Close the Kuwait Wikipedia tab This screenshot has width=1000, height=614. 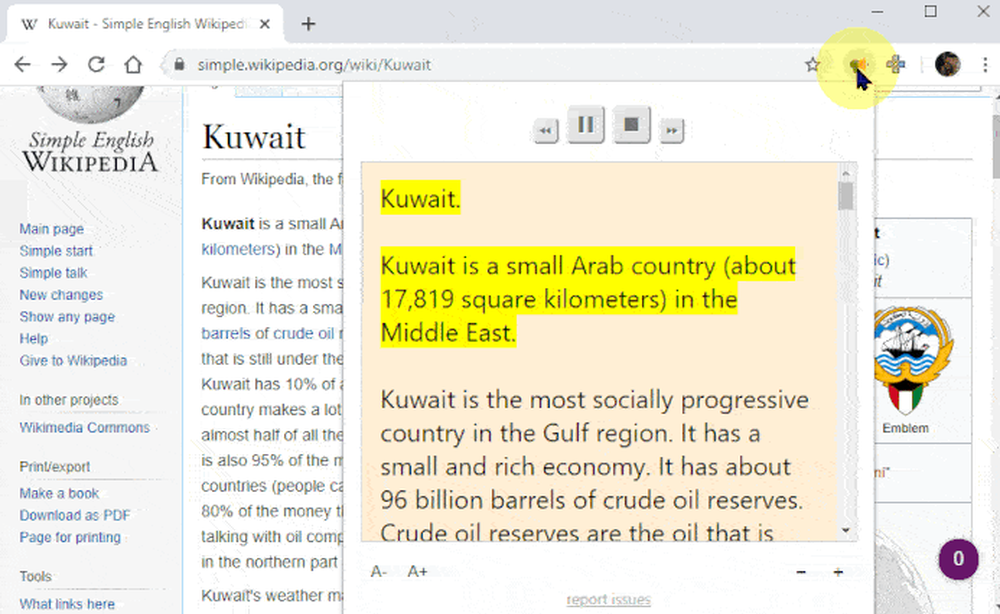click(x=265, y=24)
